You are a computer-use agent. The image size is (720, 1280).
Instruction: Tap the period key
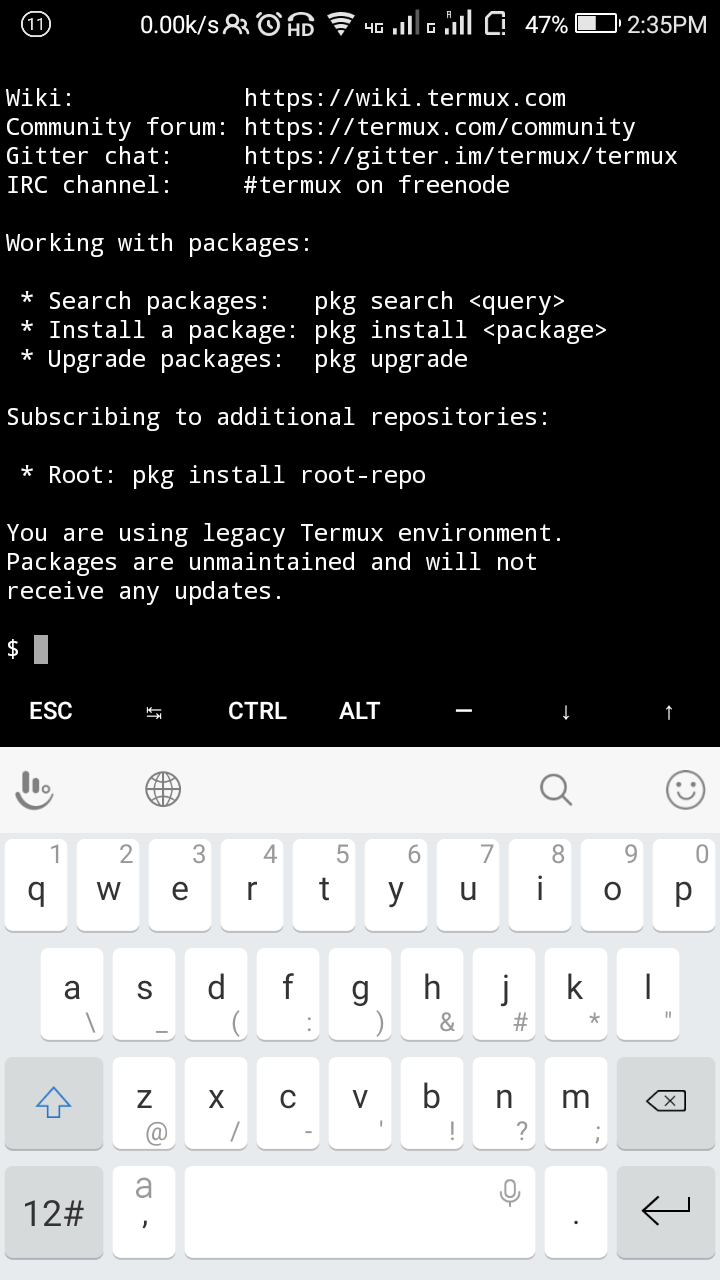[576, 1212]
